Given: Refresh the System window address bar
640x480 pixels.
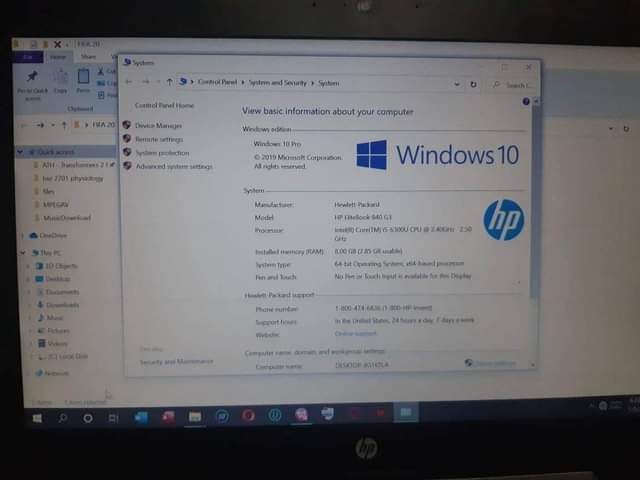Looking at the screenshot, I should click(473, 84).
